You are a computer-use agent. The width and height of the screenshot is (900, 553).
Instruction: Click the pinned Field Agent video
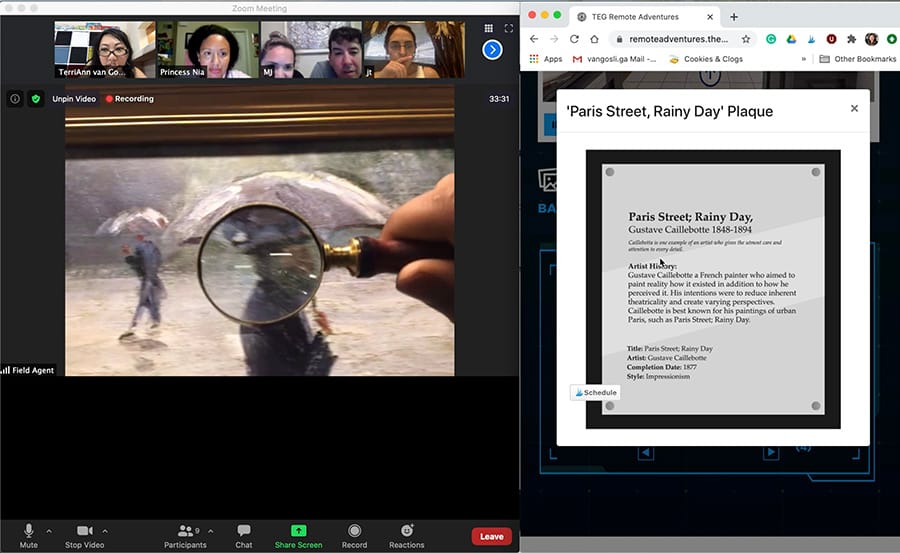[x=259, y=231]
